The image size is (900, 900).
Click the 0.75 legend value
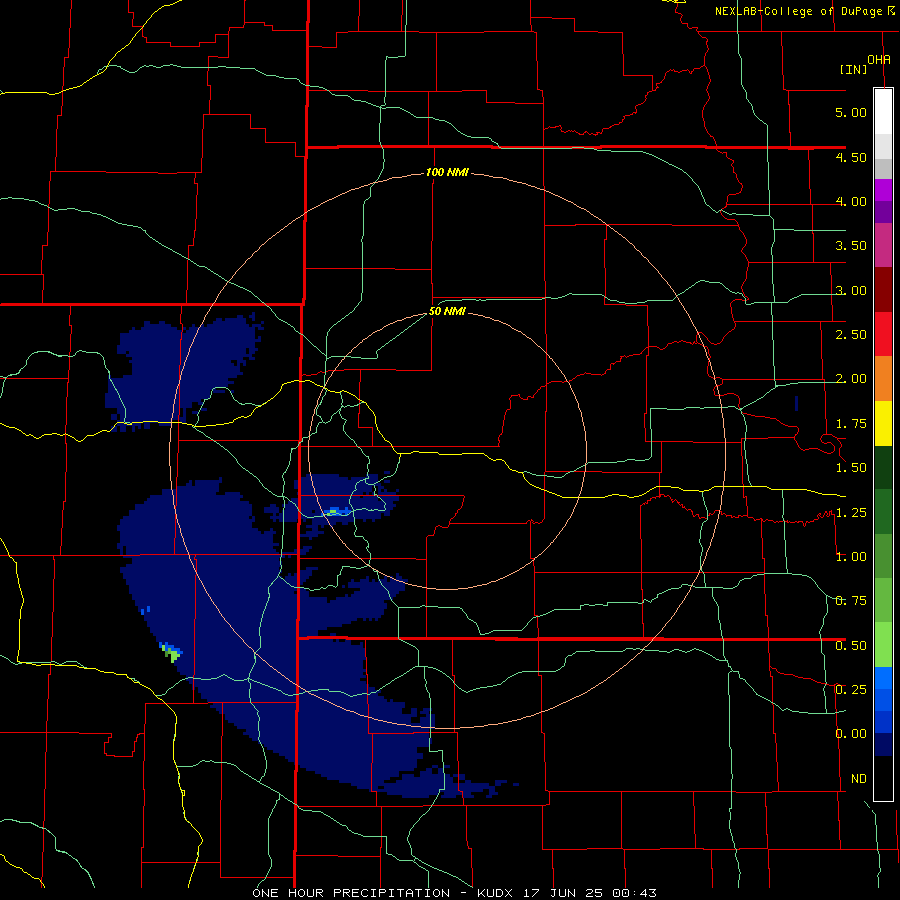pos(851,601)
